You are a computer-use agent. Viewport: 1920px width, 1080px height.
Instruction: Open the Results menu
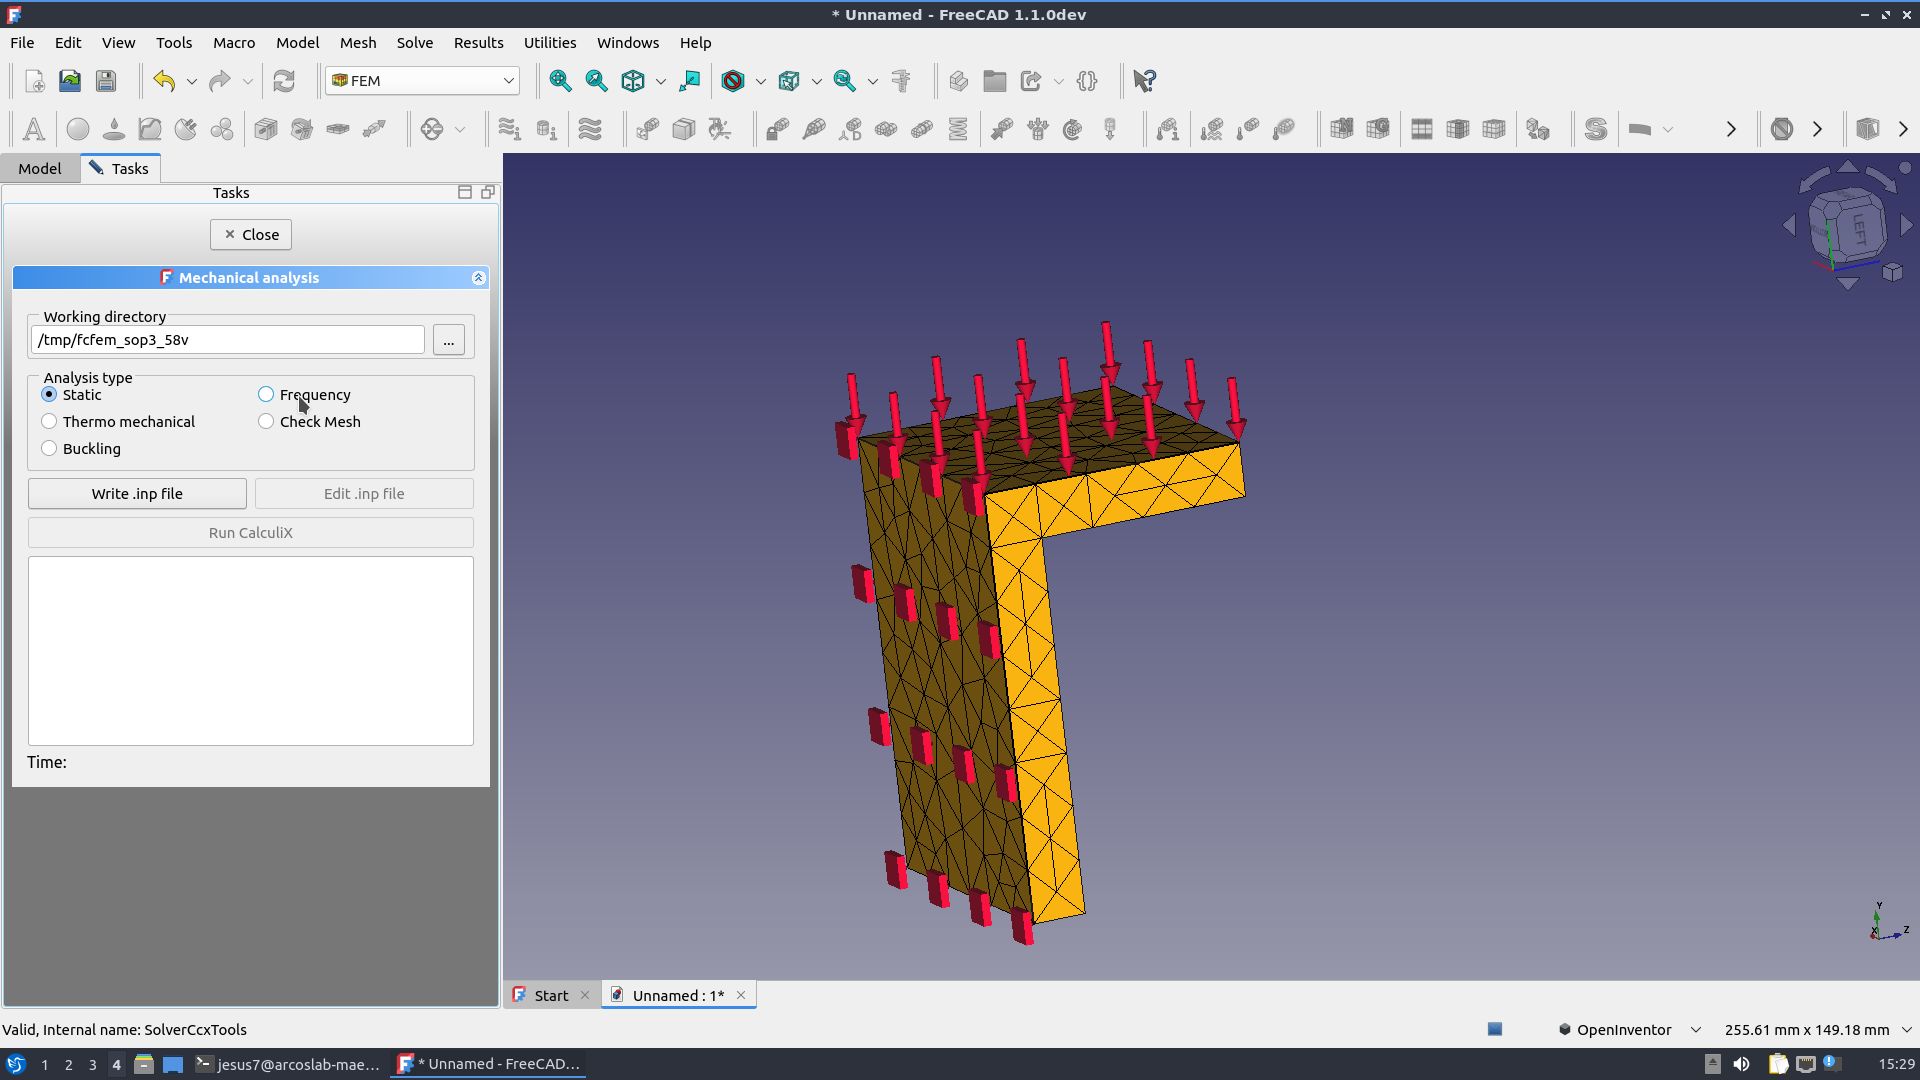pyautogui.click(x=478, y=43)
